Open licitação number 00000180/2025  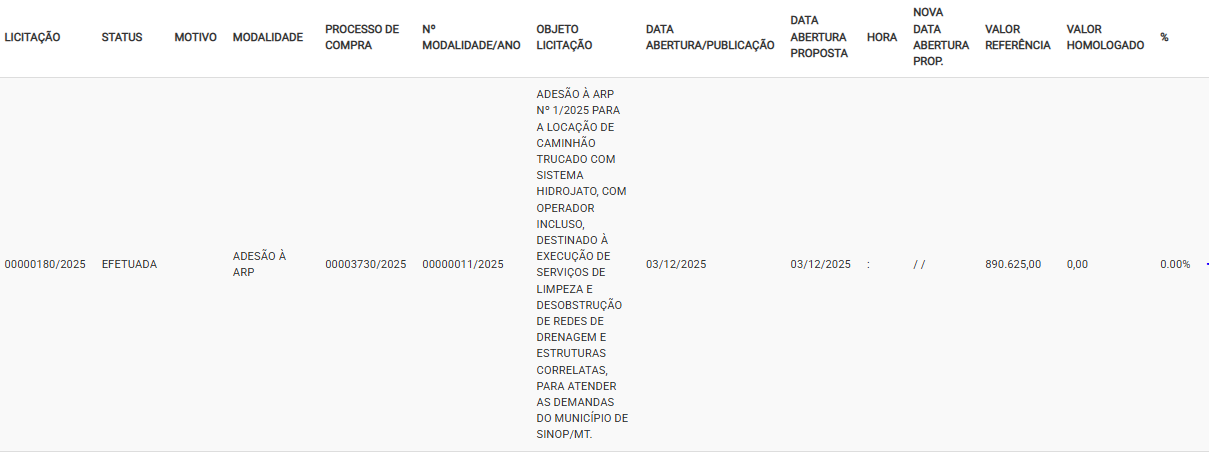click(45, 264)
